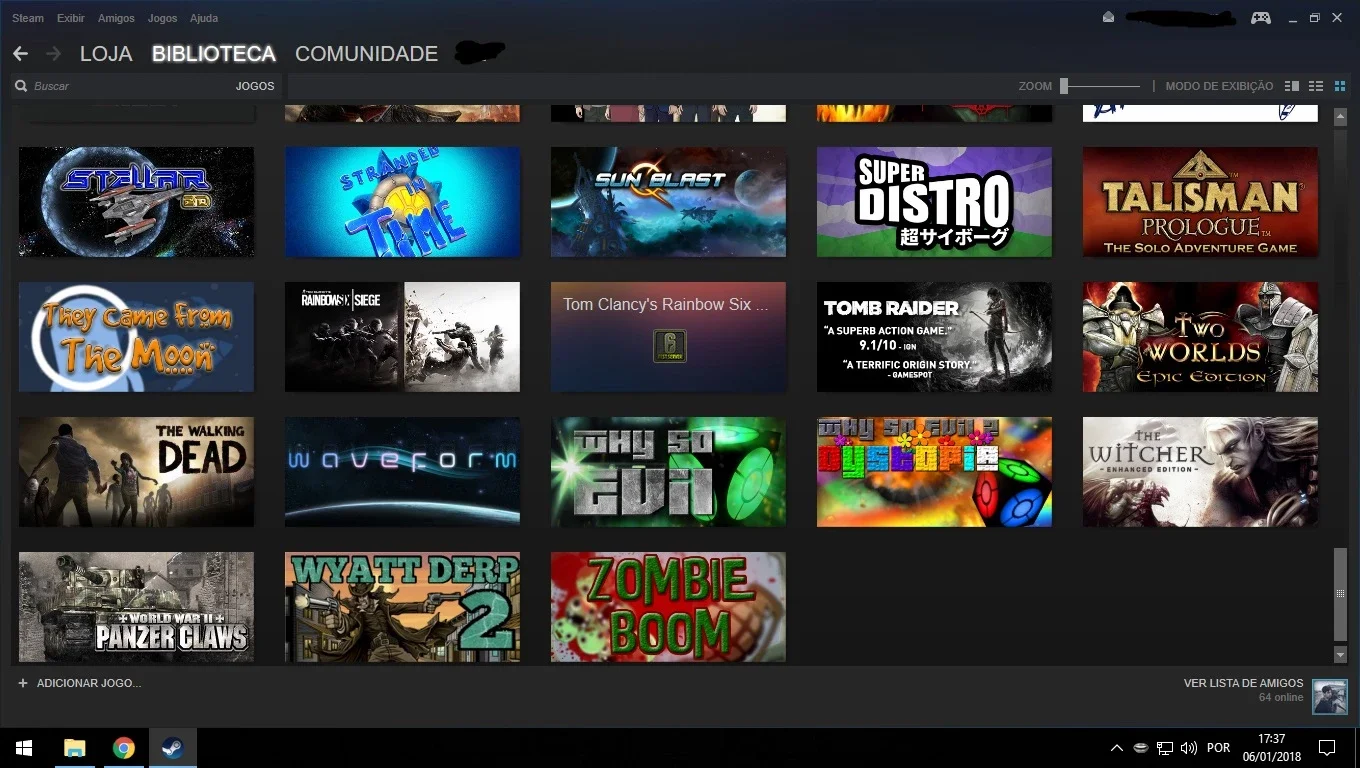Select Rainbow Six Siege image tile
The height and width of the screenshot is (768, 1360).
coord(402,337)
